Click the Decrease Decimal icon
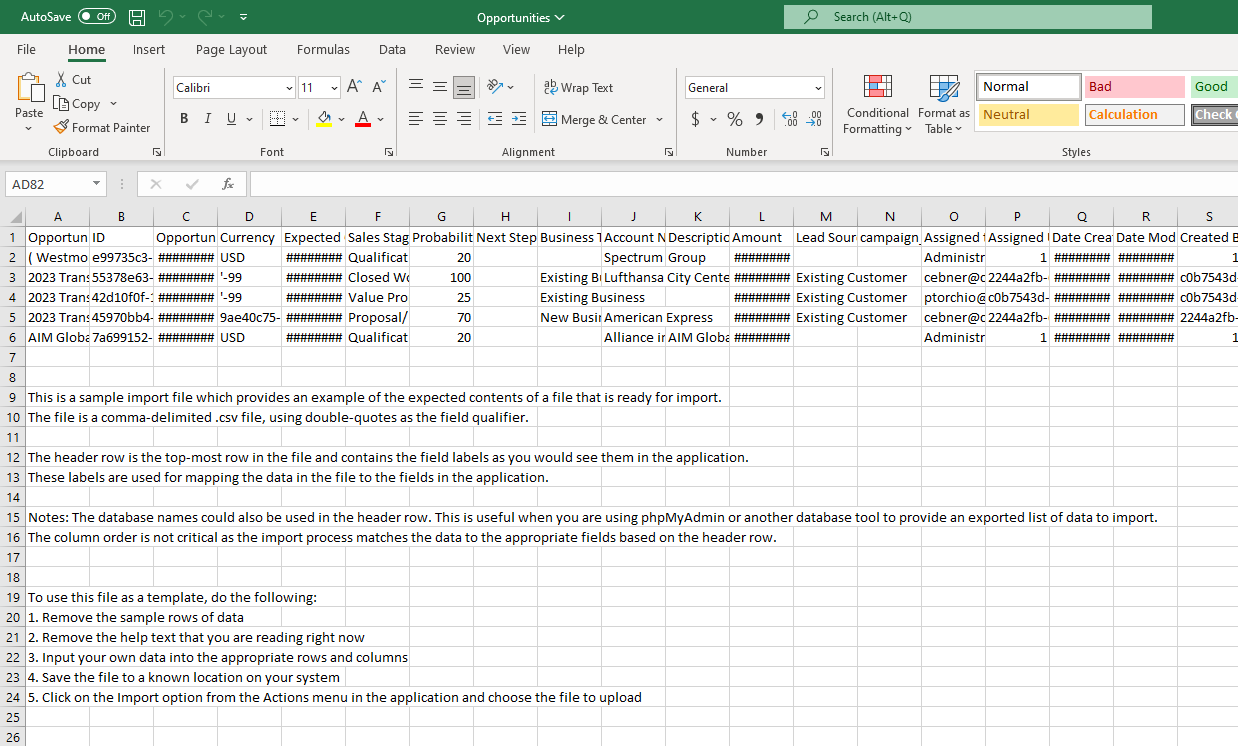This screenshot has width=1238, height=746. click(x=815, y=119)
